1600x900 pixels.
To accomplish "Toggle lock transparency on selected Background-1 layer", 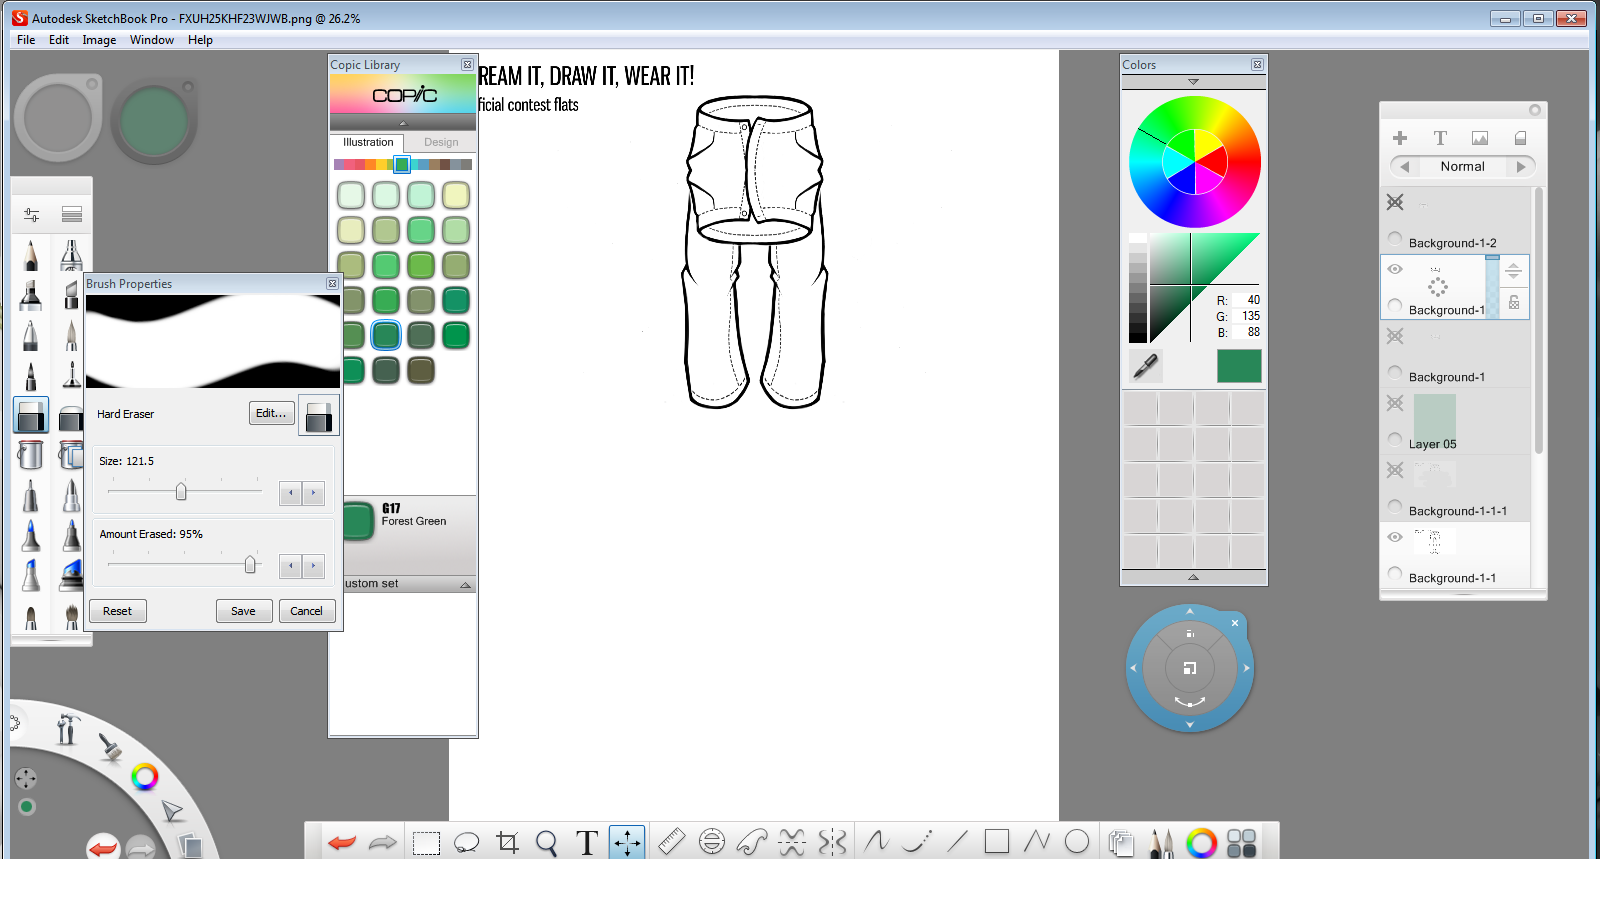I will tap(1514, 303).
